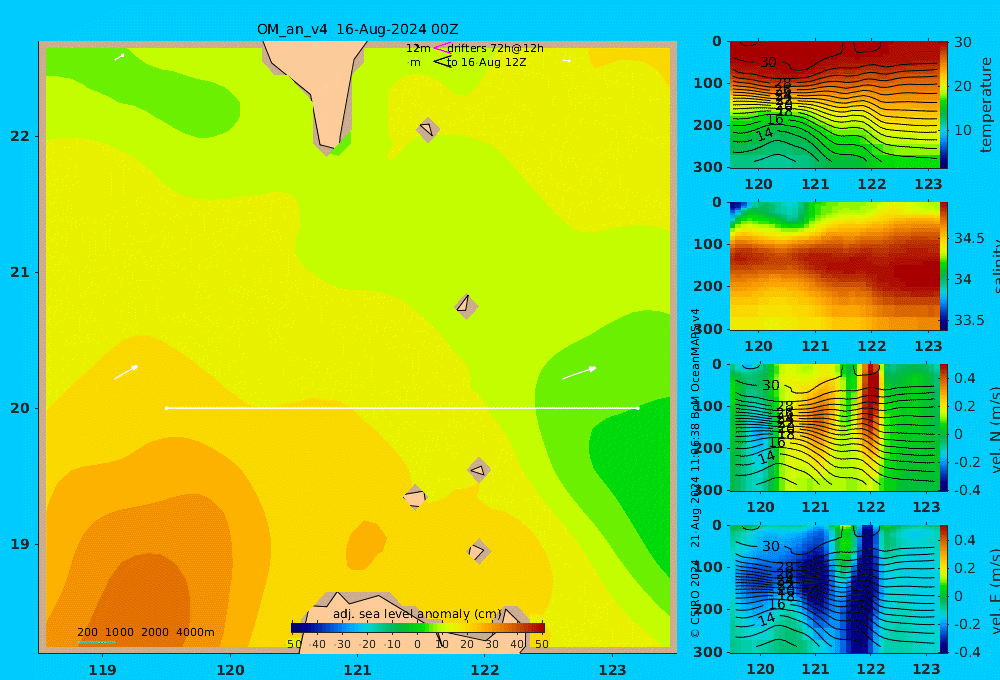Click the '34.5' tick on salinity colour bar
This screenshot has height=680, width=1000.
click(969, 238)
